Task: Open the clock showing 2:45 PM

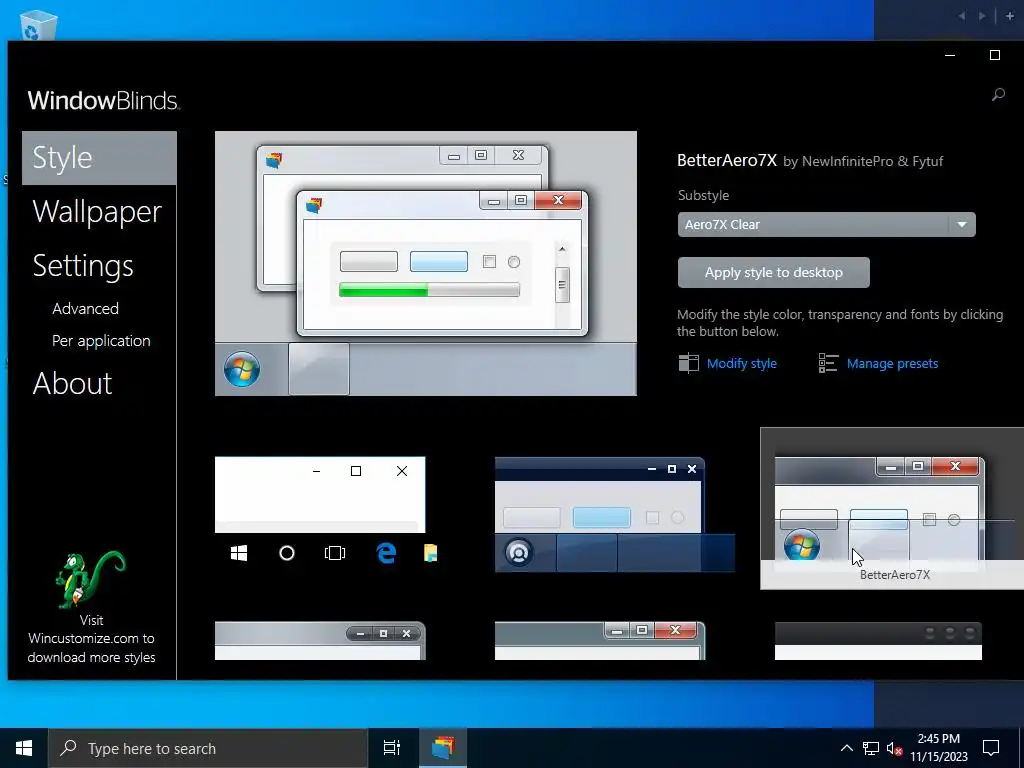Action: coord(938,748)
